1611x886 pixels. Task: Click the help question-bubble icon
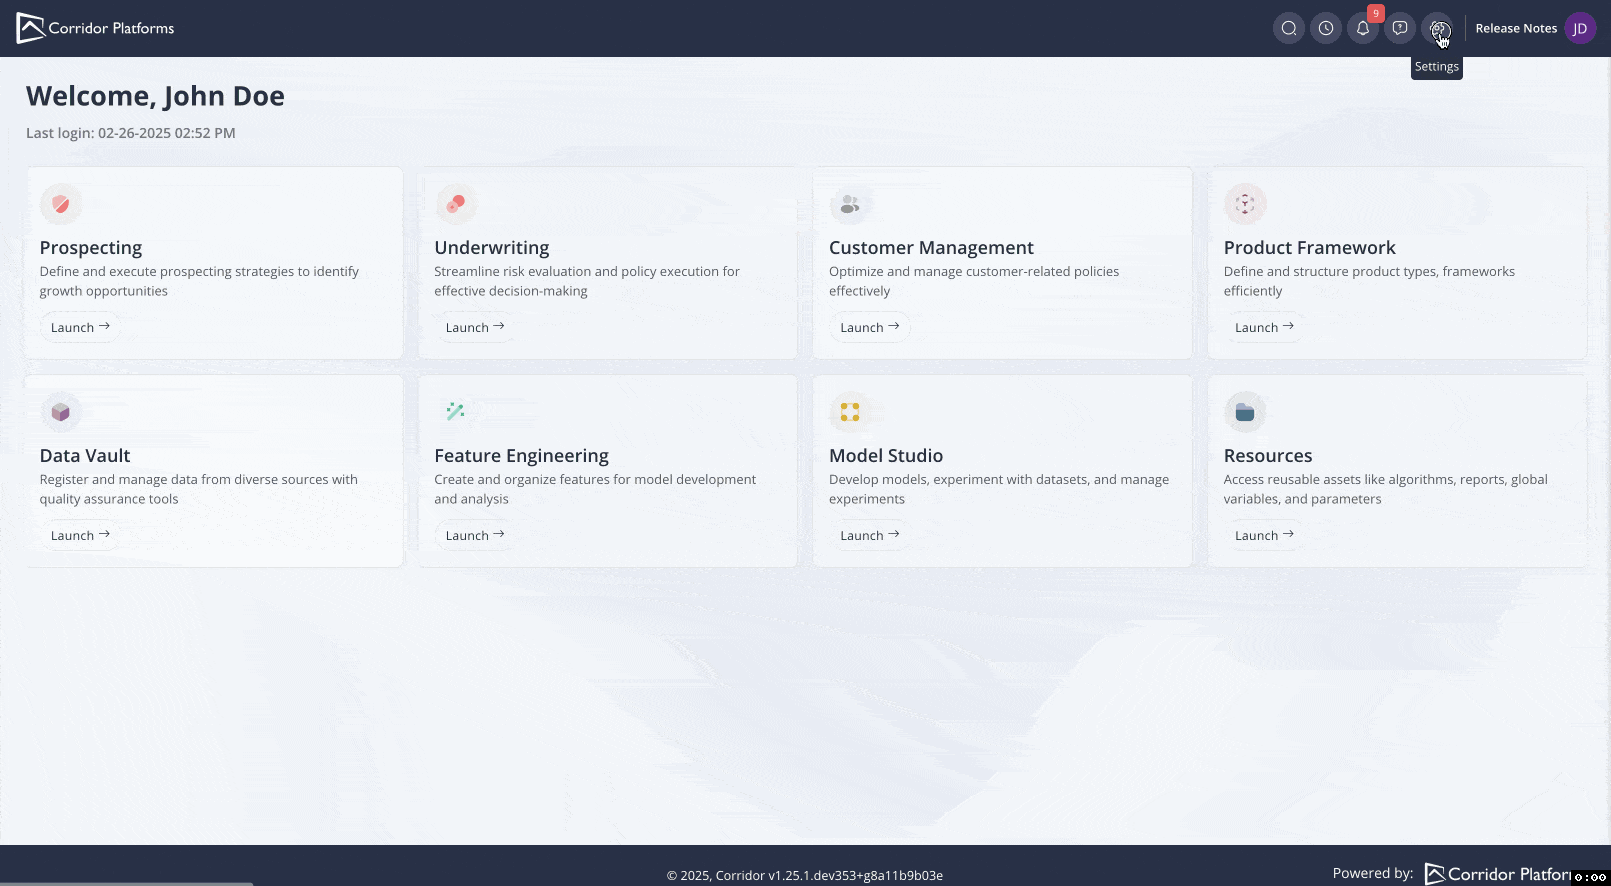click(x=1400, y=28)
